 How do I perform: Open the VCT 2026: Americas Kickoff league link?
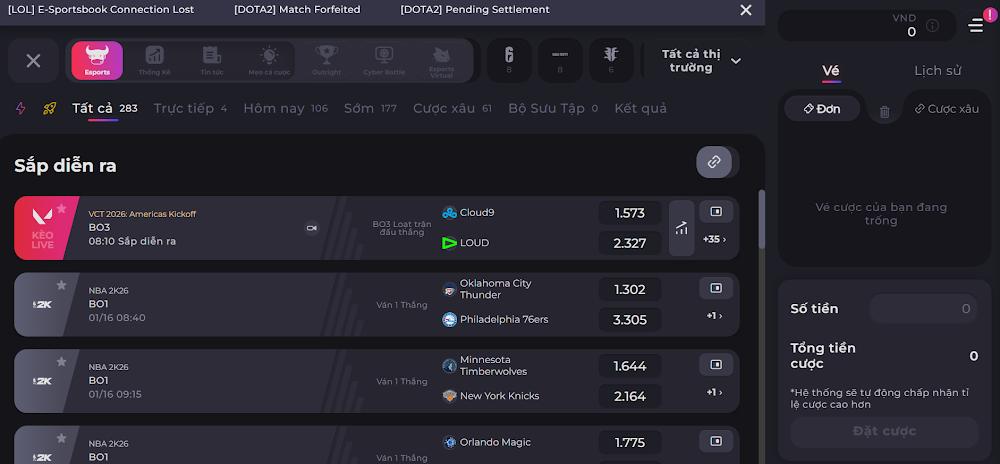[142, 214]
